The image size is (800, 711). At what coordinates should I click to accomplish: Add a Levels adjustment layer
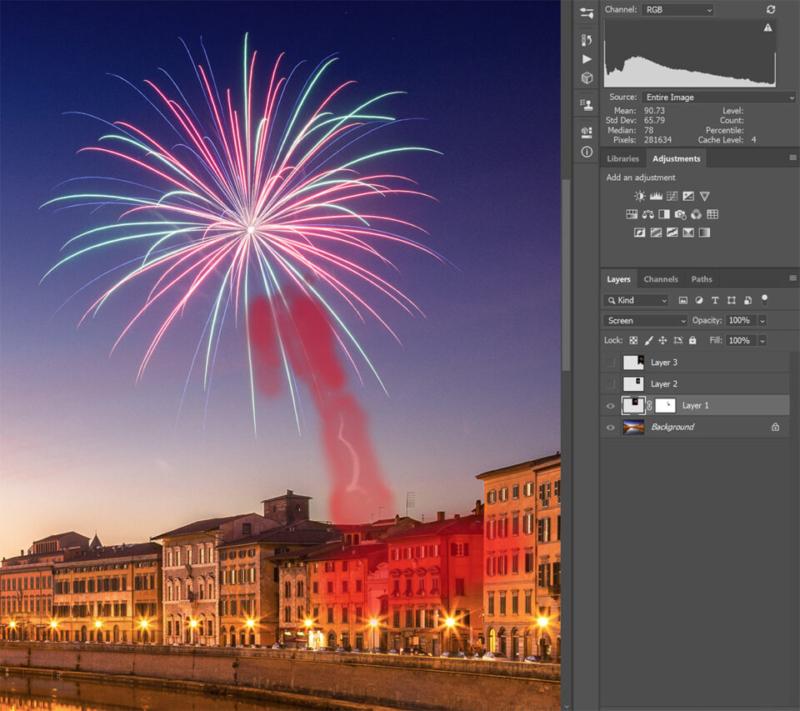(656, 196)
